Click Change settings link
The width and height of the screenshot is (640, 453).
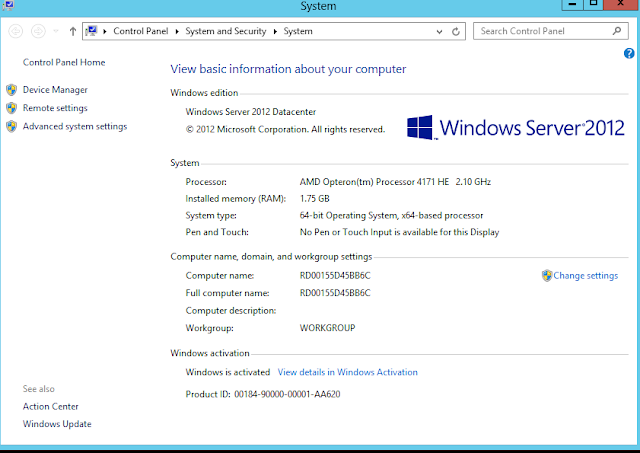pos(586,276)
